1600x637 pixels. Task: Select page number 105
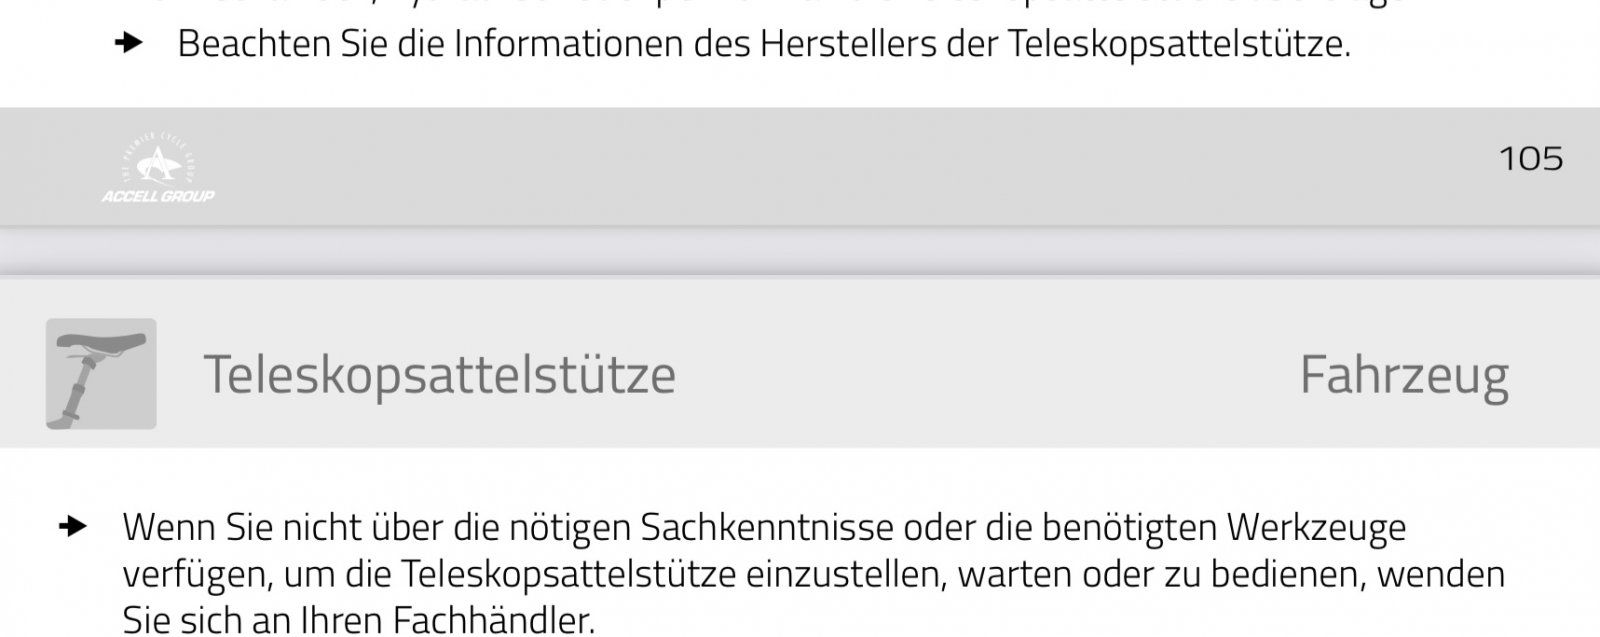click(x=1531, y=159)
